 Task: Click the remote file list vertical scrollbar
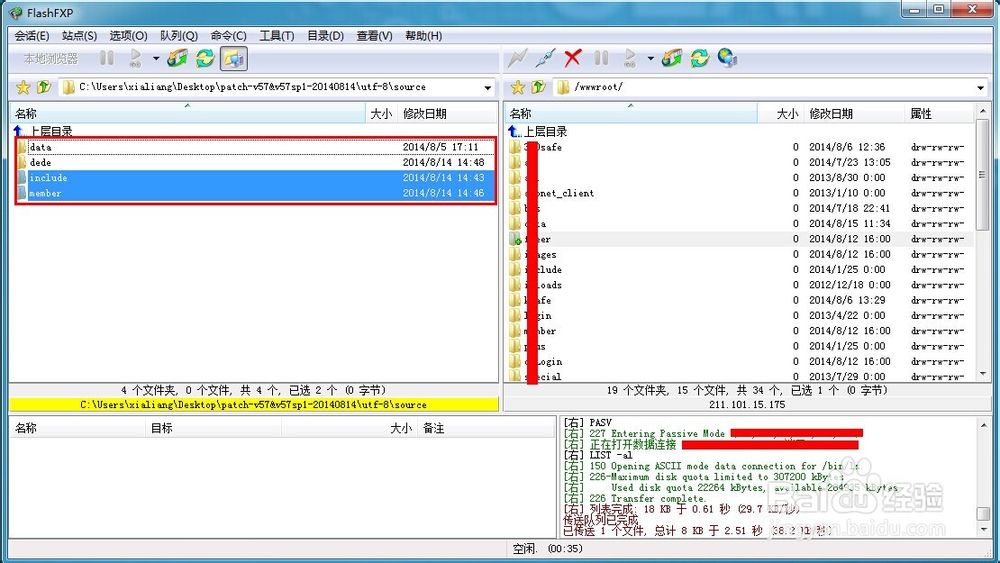tap(982, 242)
